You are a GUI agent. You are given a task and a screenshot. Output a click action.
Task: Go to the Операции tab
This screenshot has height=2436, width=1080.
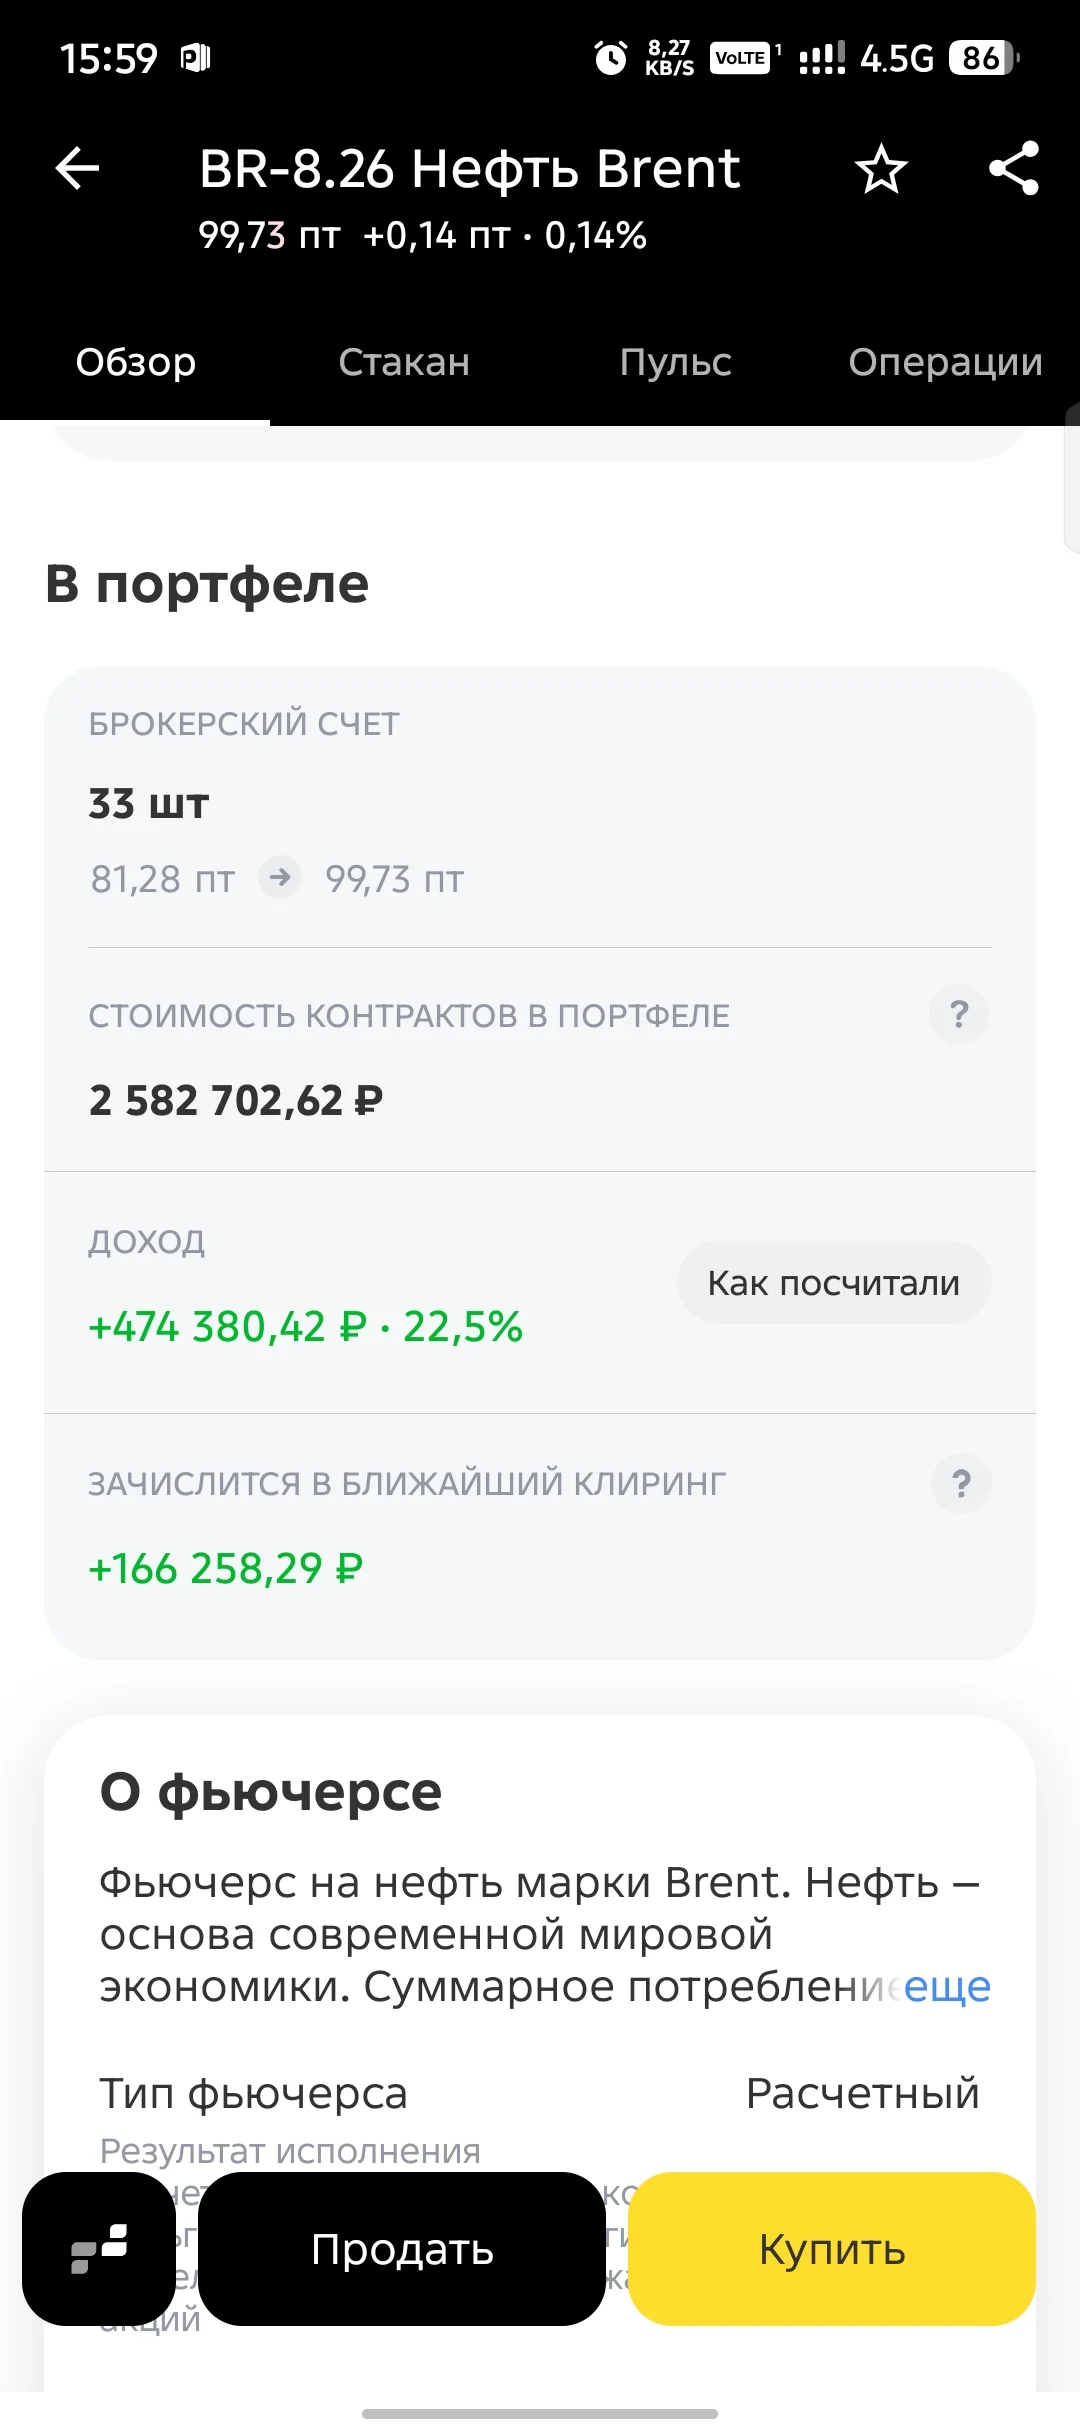945,362
